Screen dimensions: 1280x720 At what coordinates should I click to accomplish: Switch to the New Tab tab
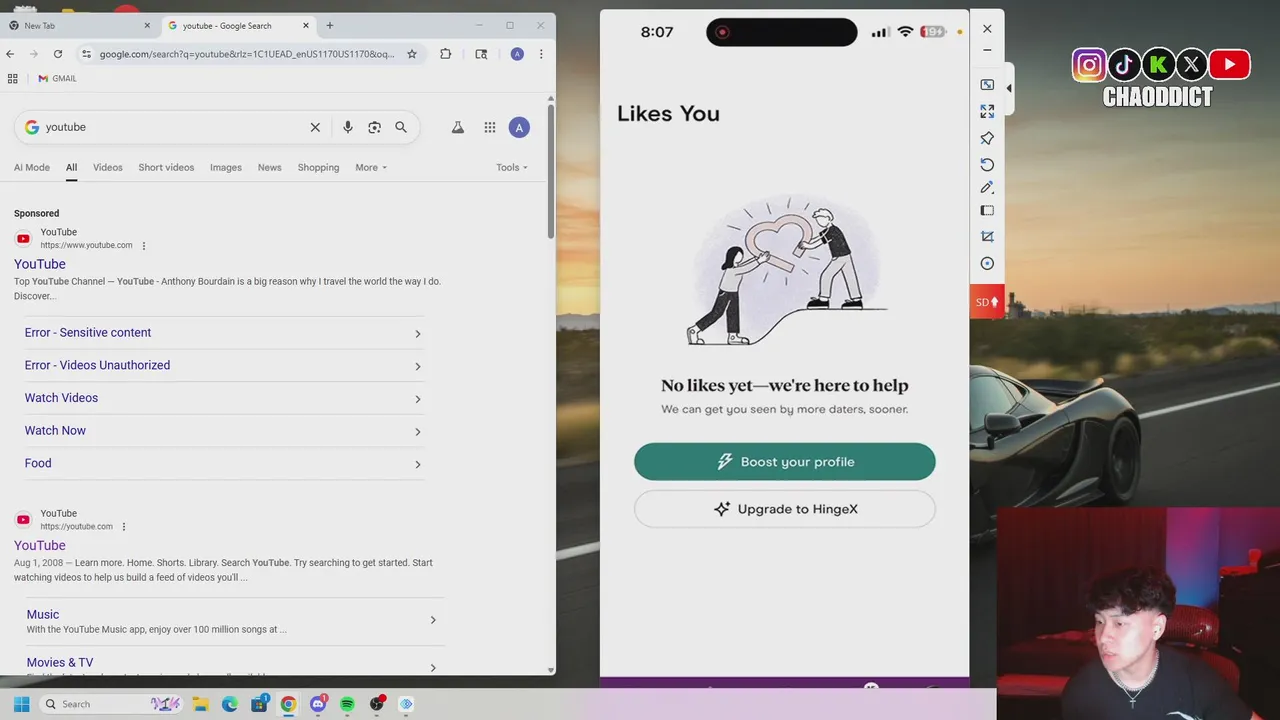tap(78, 25)
